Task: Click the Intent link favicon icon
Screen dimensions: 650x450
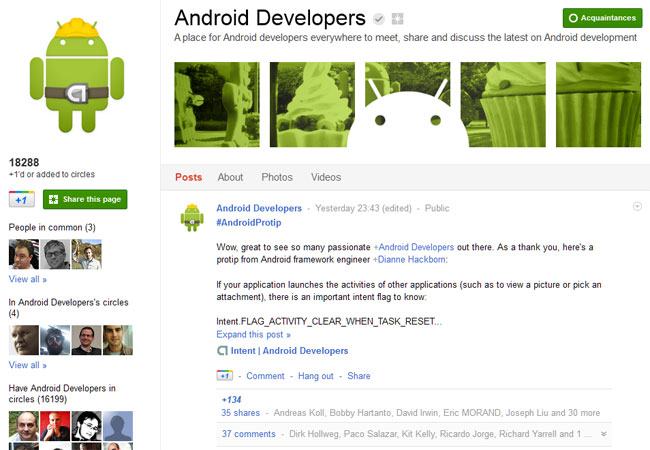Action: click(x=223, y=351)
